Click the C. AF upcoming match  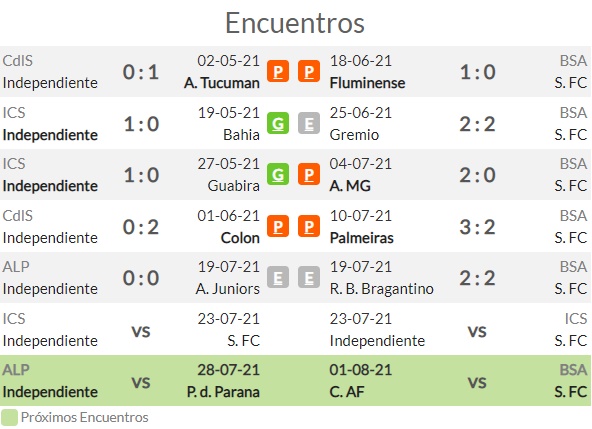coord(347,392)
